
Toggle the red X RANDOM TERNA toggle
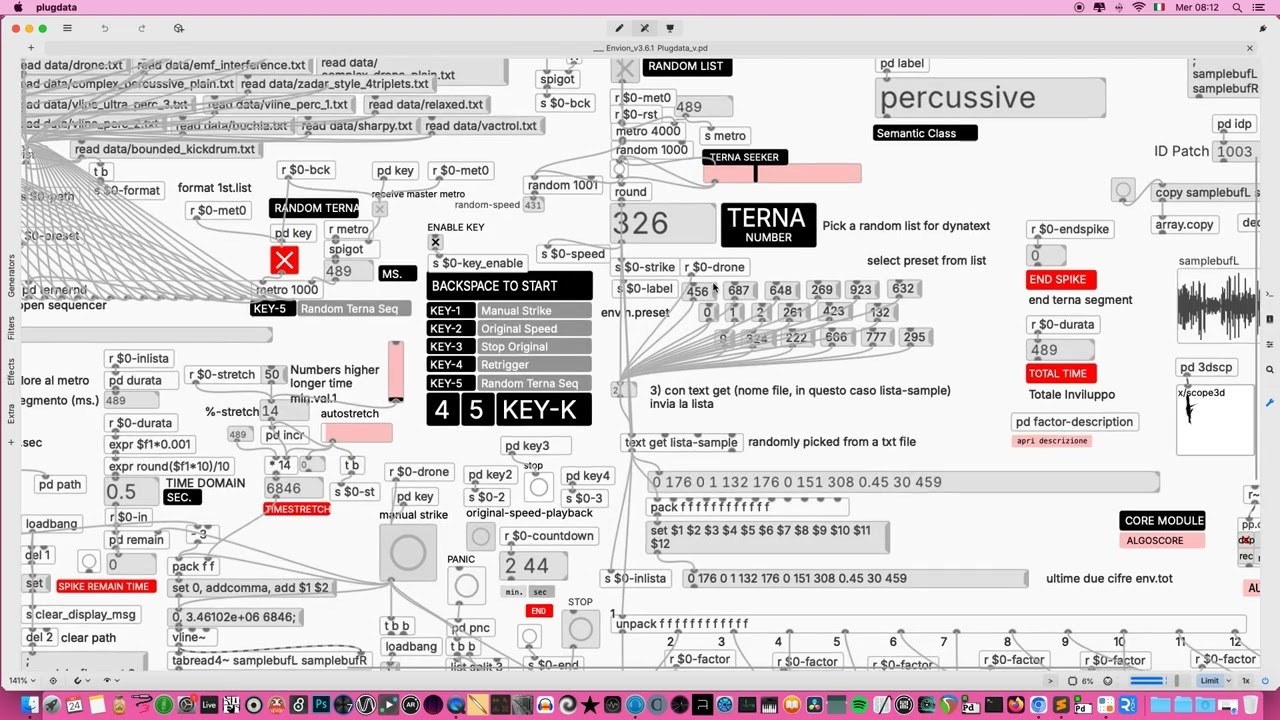(284, 261)
